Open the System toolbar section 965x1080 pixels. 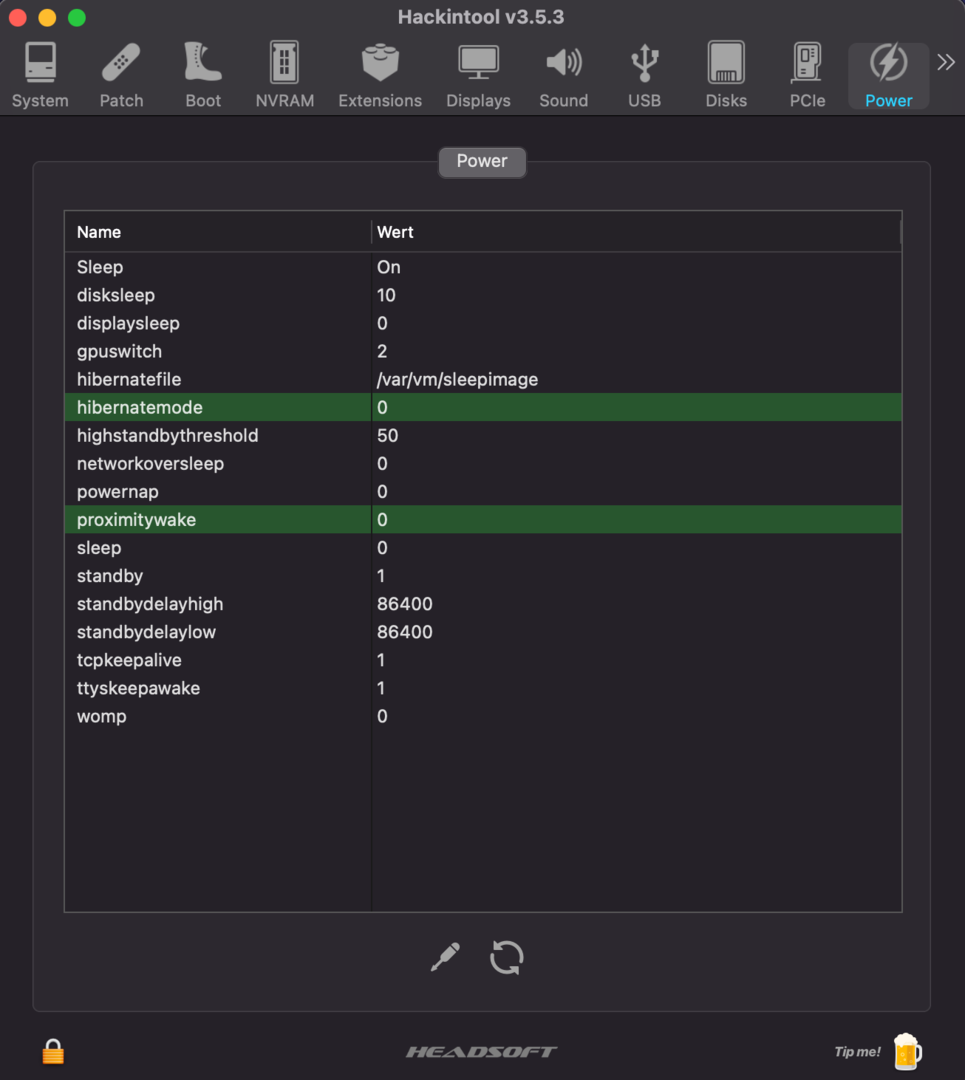pyautogui.click(x=40, y=76)
